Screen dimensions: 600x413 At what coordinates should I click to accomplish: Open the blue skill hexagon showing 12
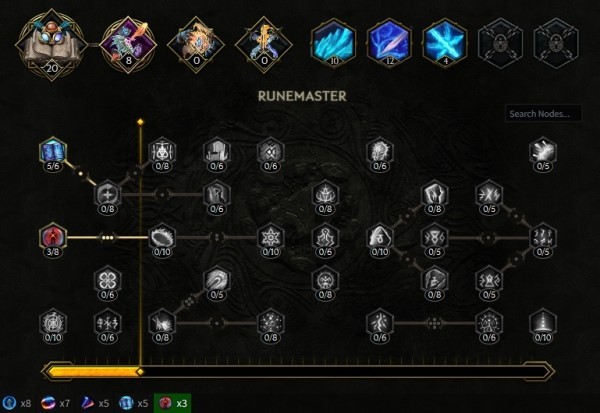click(389, 43)
